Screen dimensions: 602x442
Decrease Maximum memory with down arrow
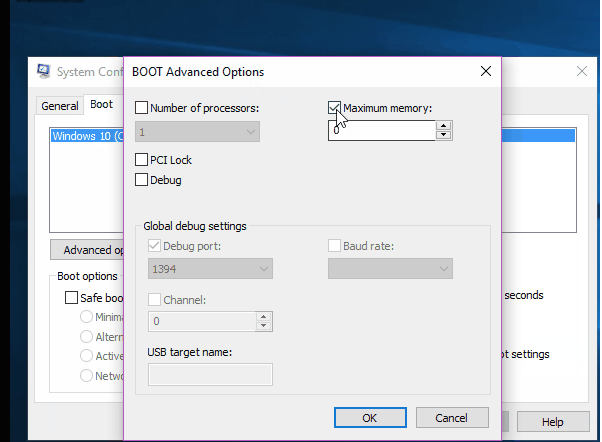click(x=443, y=135)
